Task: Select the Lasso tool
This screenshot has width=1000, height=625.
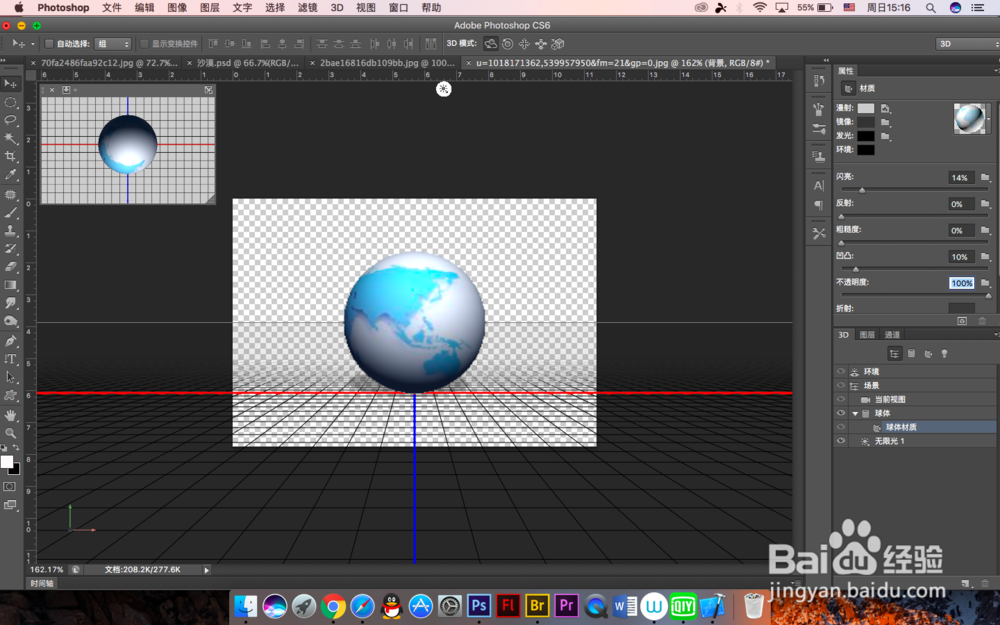Action: [x=10, y=120]
